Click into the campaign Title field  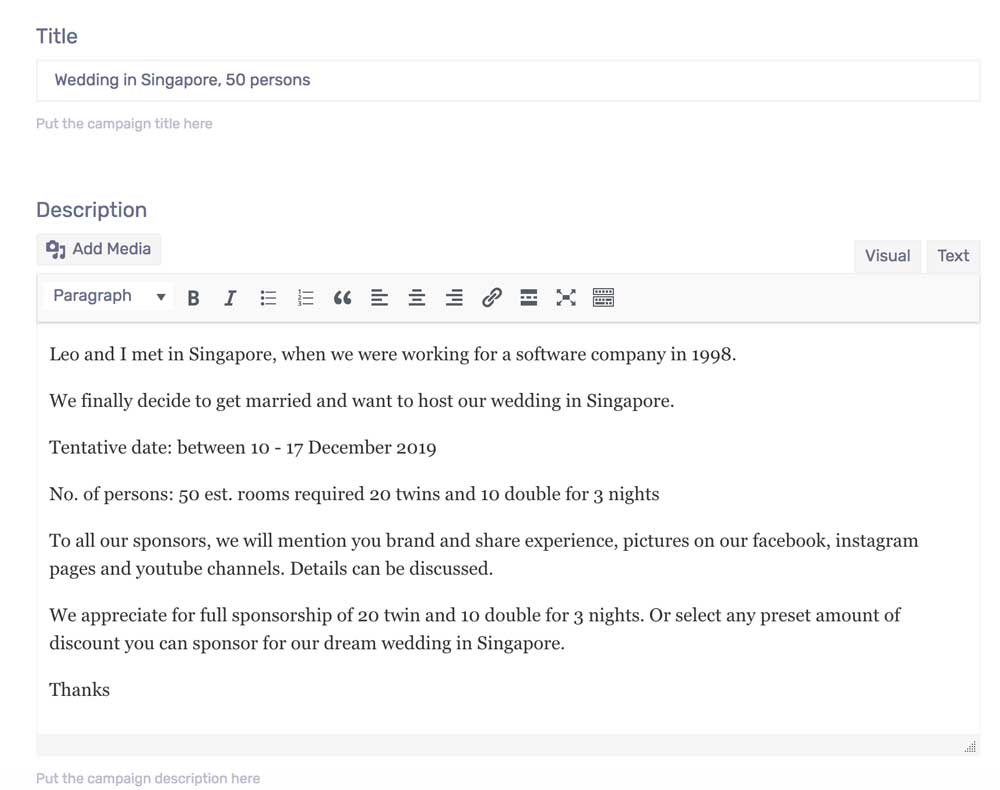point(507,80)
